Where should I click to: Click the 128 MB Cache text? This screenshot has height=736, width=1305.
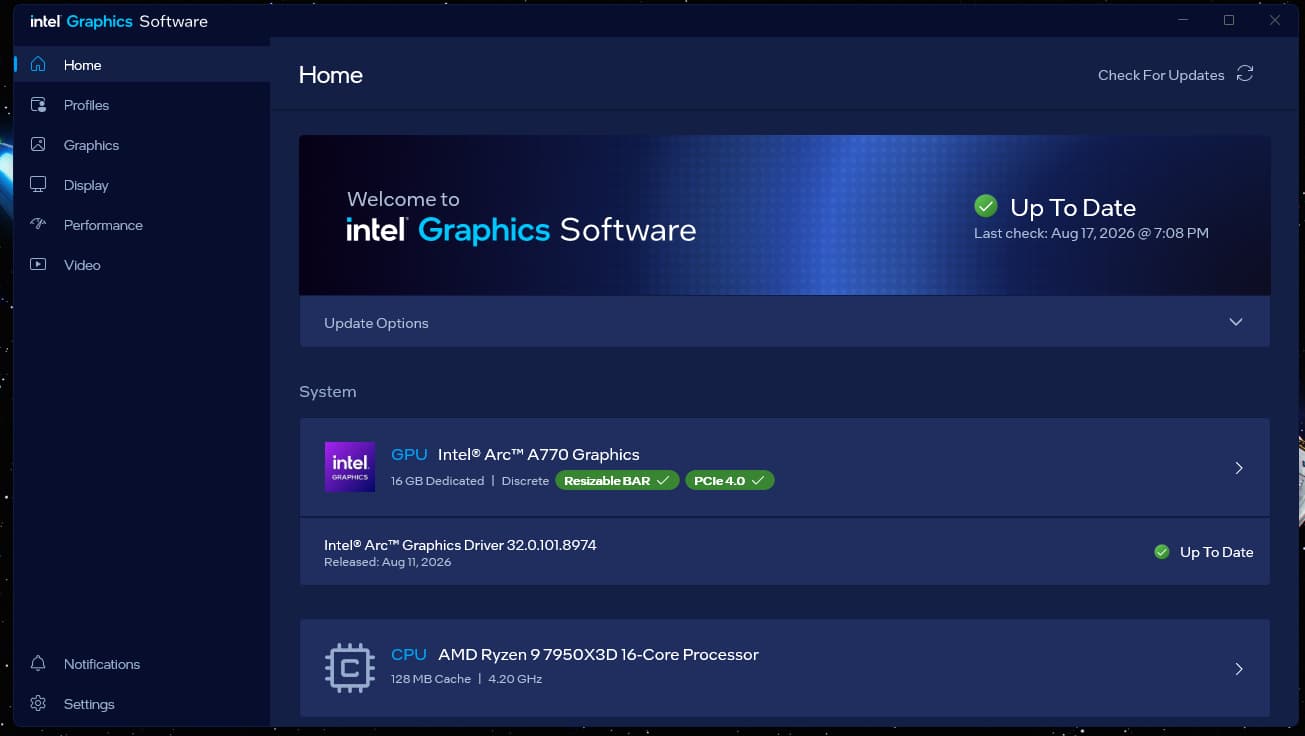431,679
